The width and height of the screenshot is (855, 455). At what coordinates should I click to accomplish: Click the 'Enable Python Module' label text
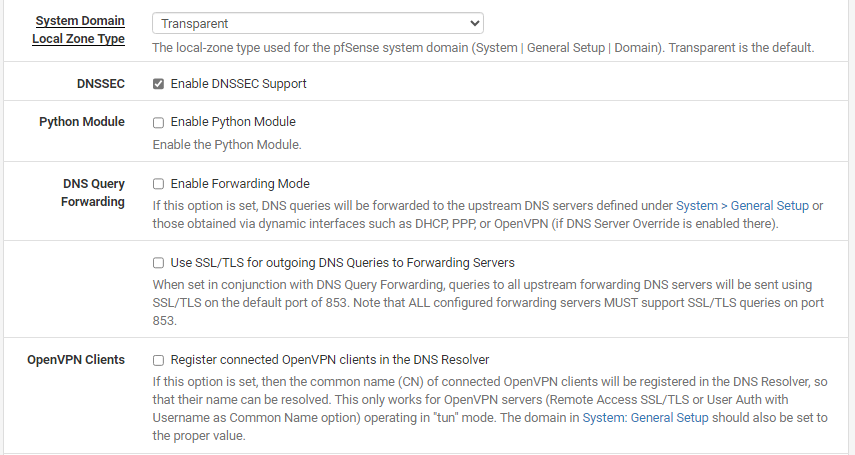(x=233, y=122)
